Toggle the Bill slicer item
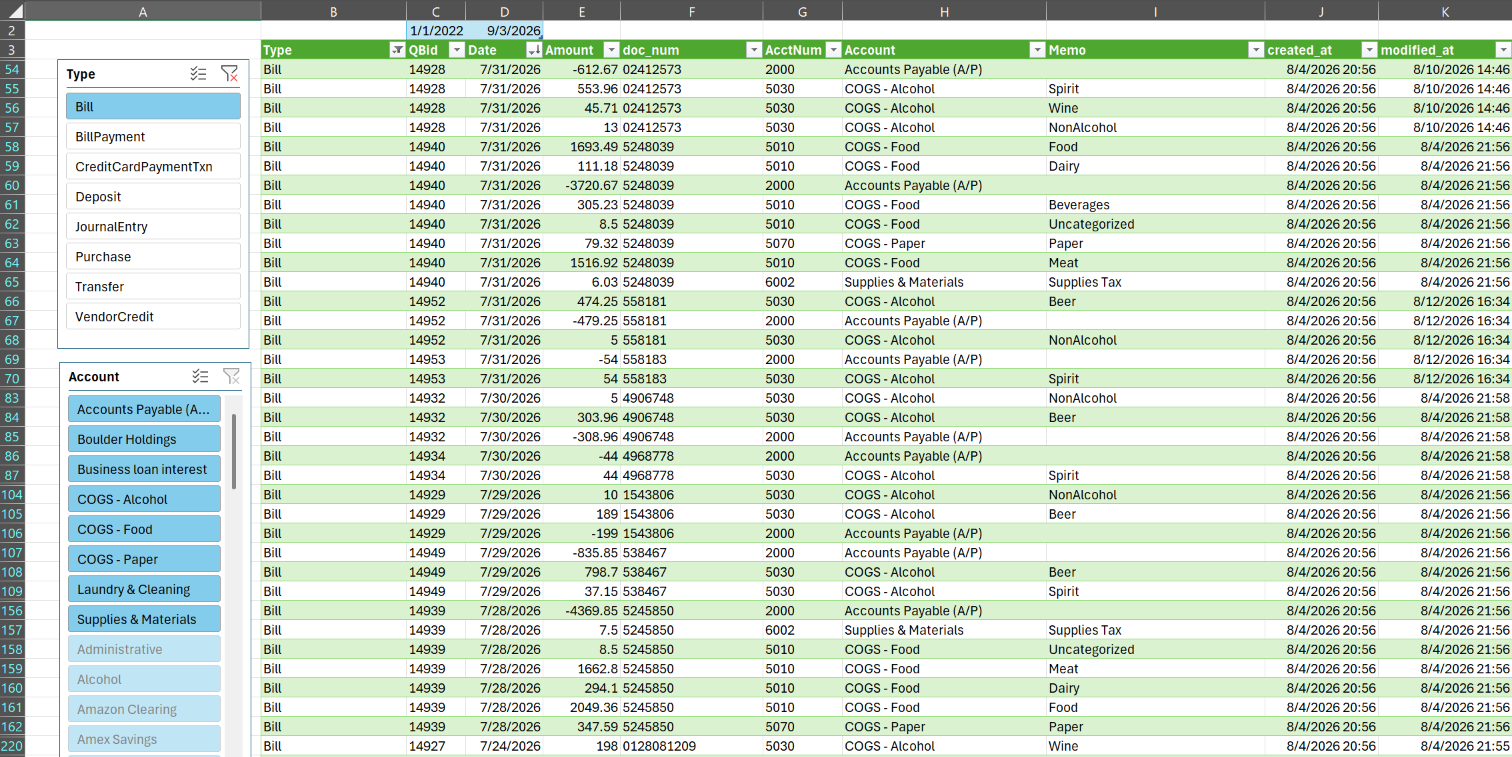 [x=154, y=107]
